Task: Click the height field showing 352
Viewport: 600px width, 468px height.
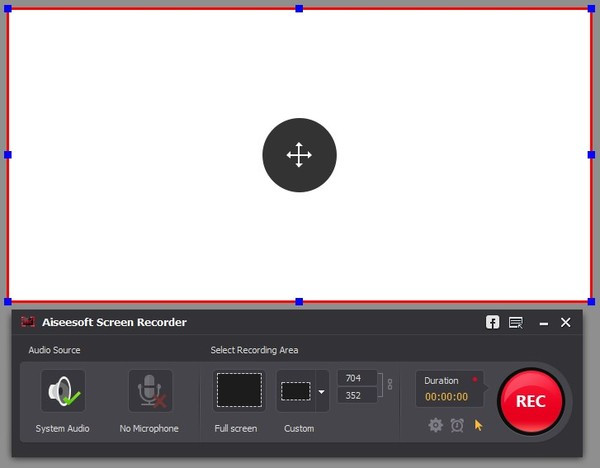Action: (357, 395)
